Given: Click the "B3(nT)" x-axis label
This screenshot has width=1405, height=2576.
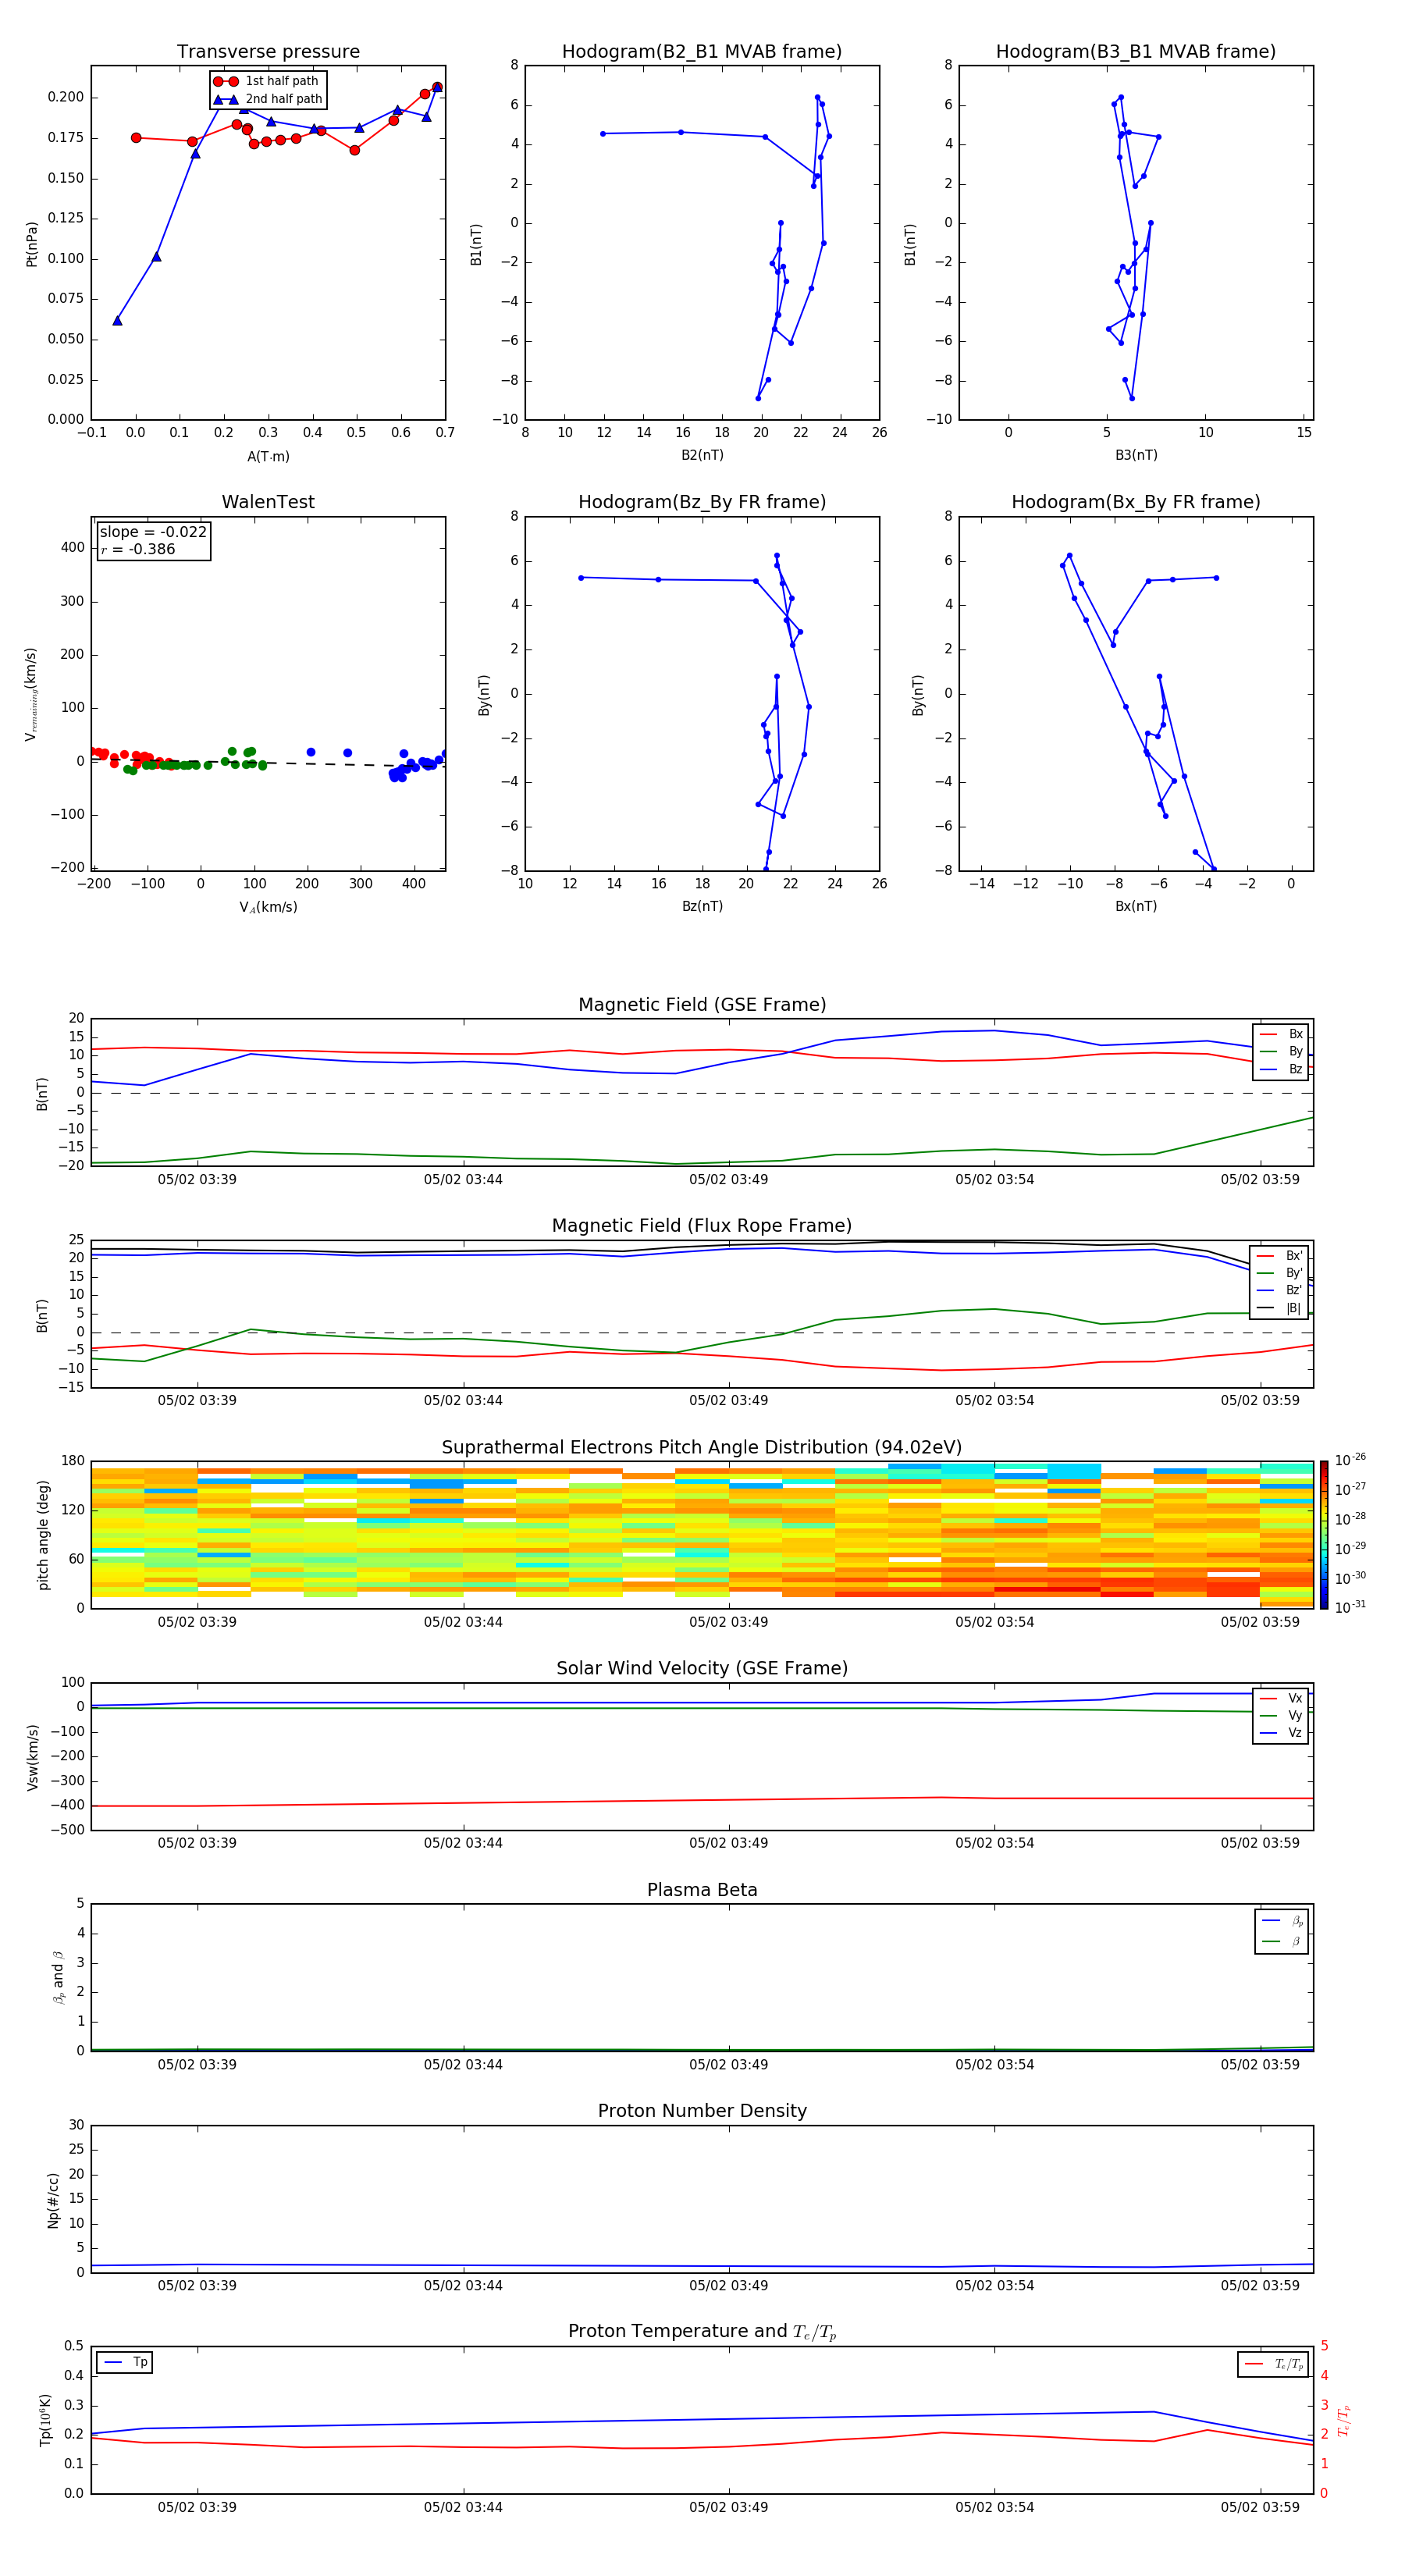Looking at the screenshot, I should point(1136,455).
